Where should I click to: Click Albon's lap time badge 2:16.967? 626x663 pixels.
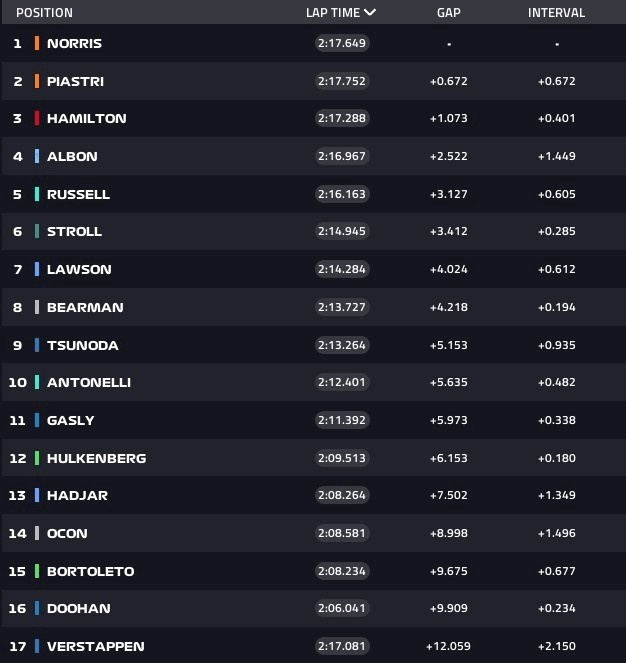point(342,156)
